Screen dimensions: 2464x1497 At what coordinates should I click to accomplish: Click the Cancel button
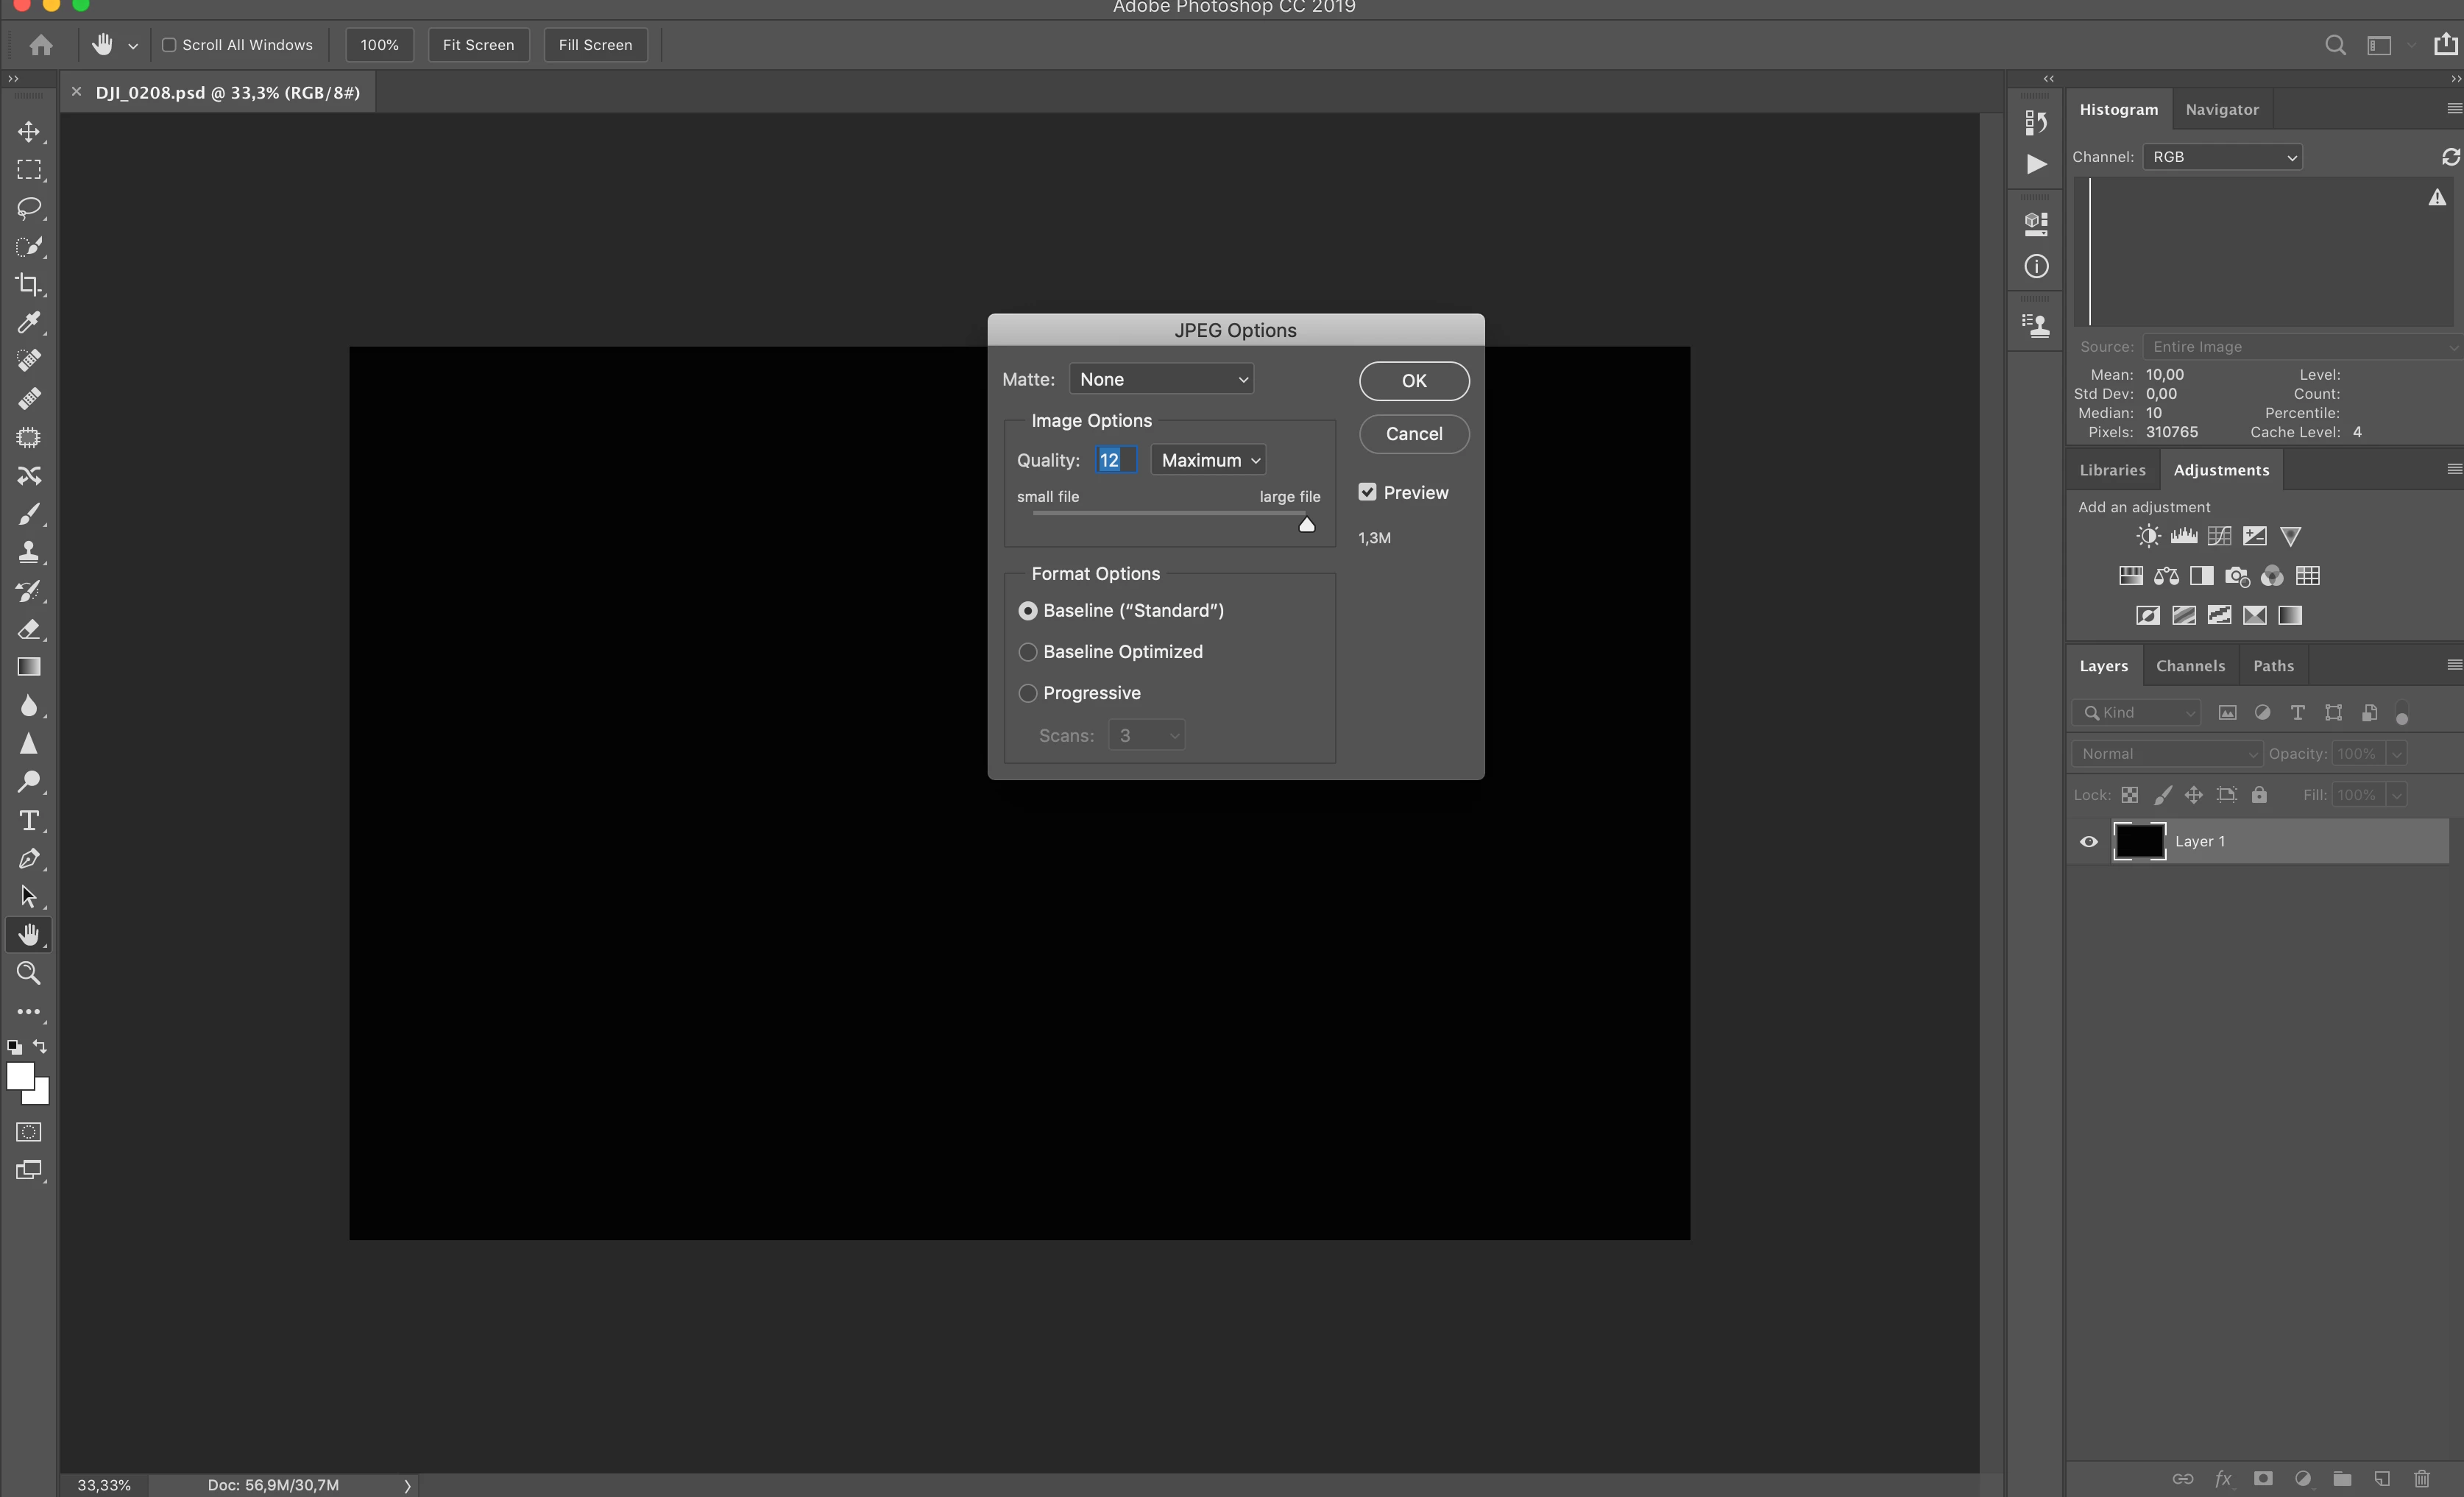[1413, 434]
